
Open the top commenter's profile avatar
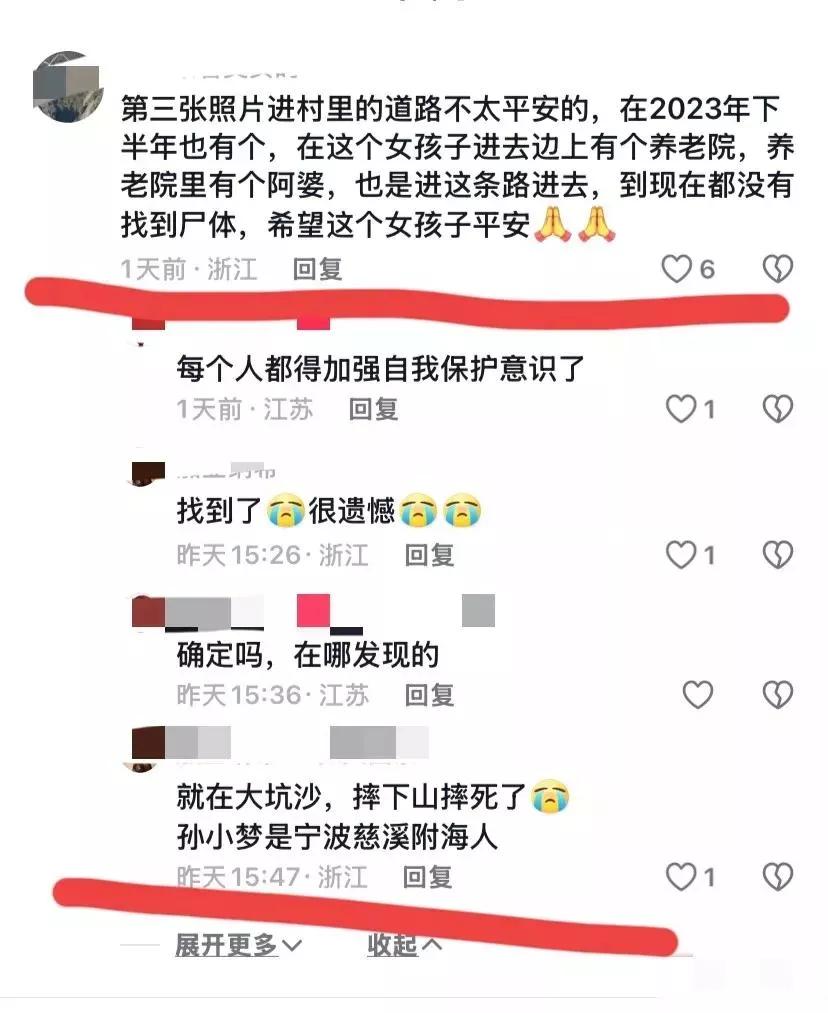pos(68,87)
